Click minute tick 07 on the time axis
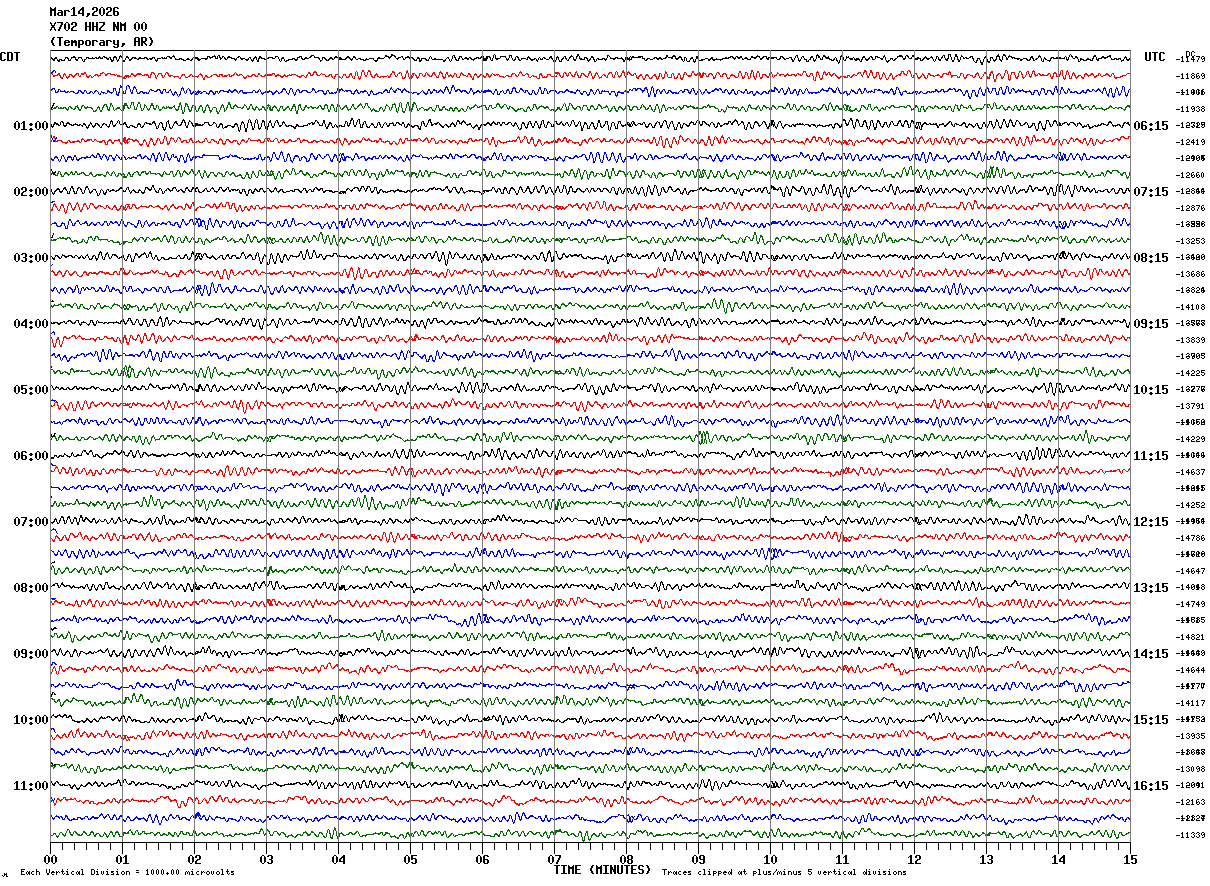Screen dimensions: 1210x886 pyautogui.click(x=554, y=859)
